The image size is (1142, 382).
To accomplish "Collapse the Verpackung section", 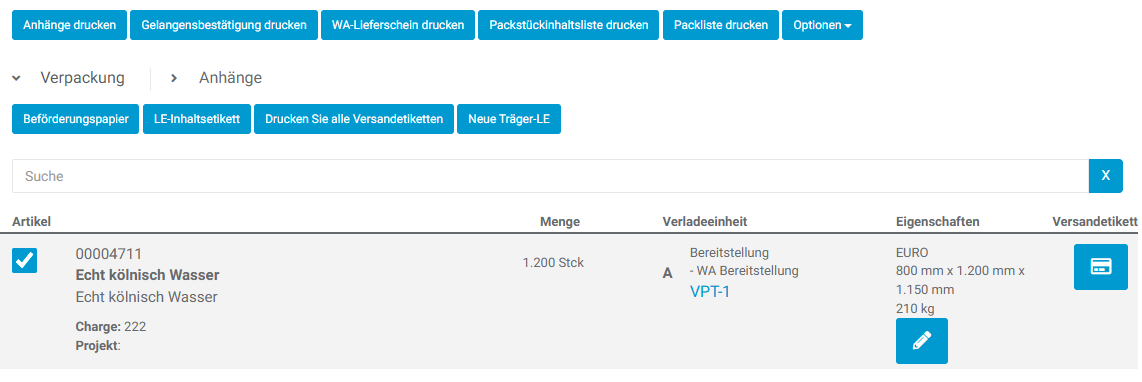I will pos(68,77).
